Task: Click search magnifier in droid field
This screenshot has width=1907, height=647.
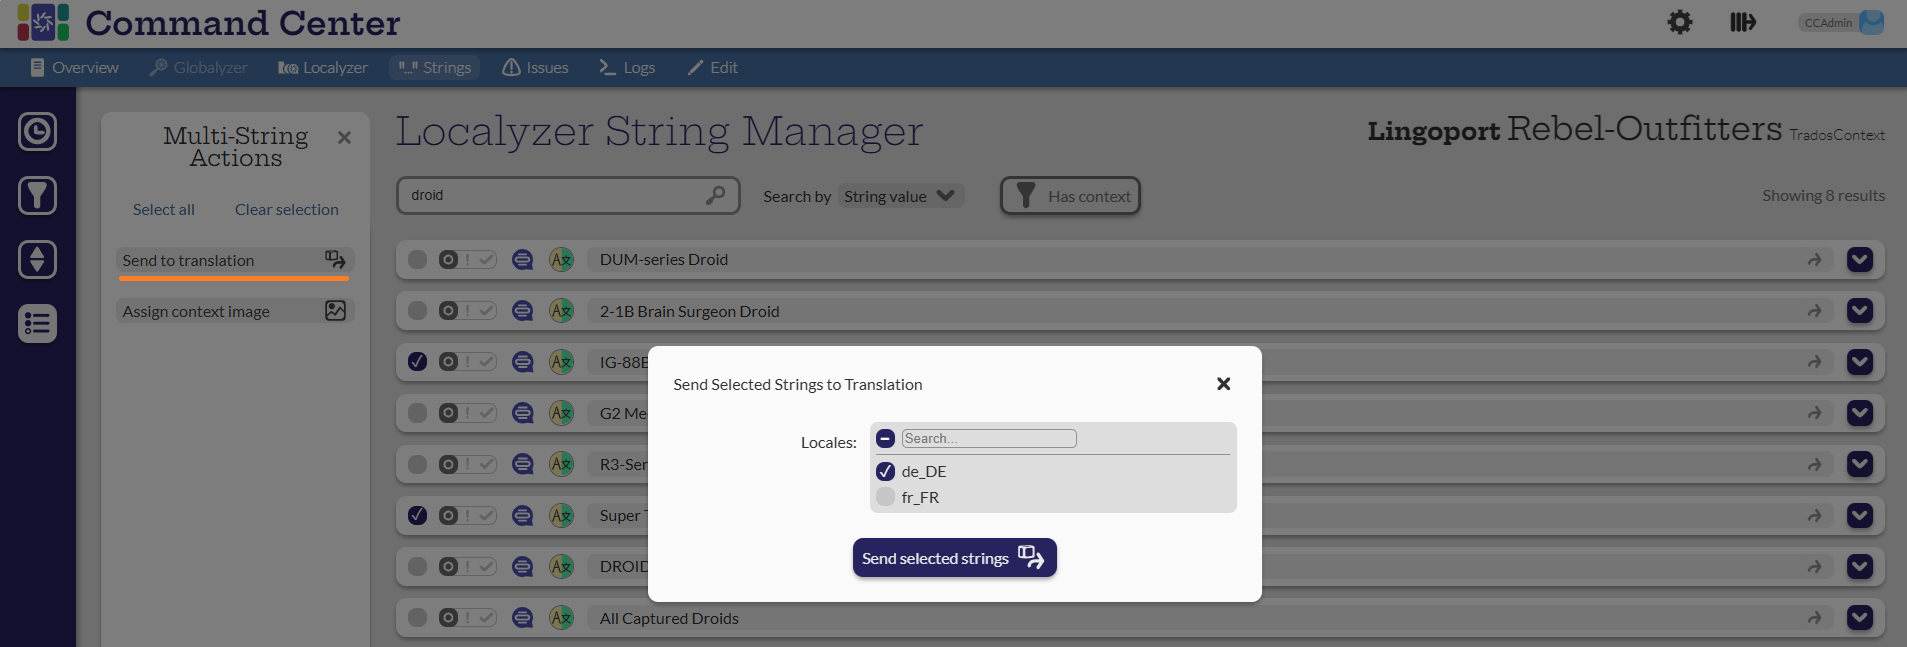Action: 715,195
